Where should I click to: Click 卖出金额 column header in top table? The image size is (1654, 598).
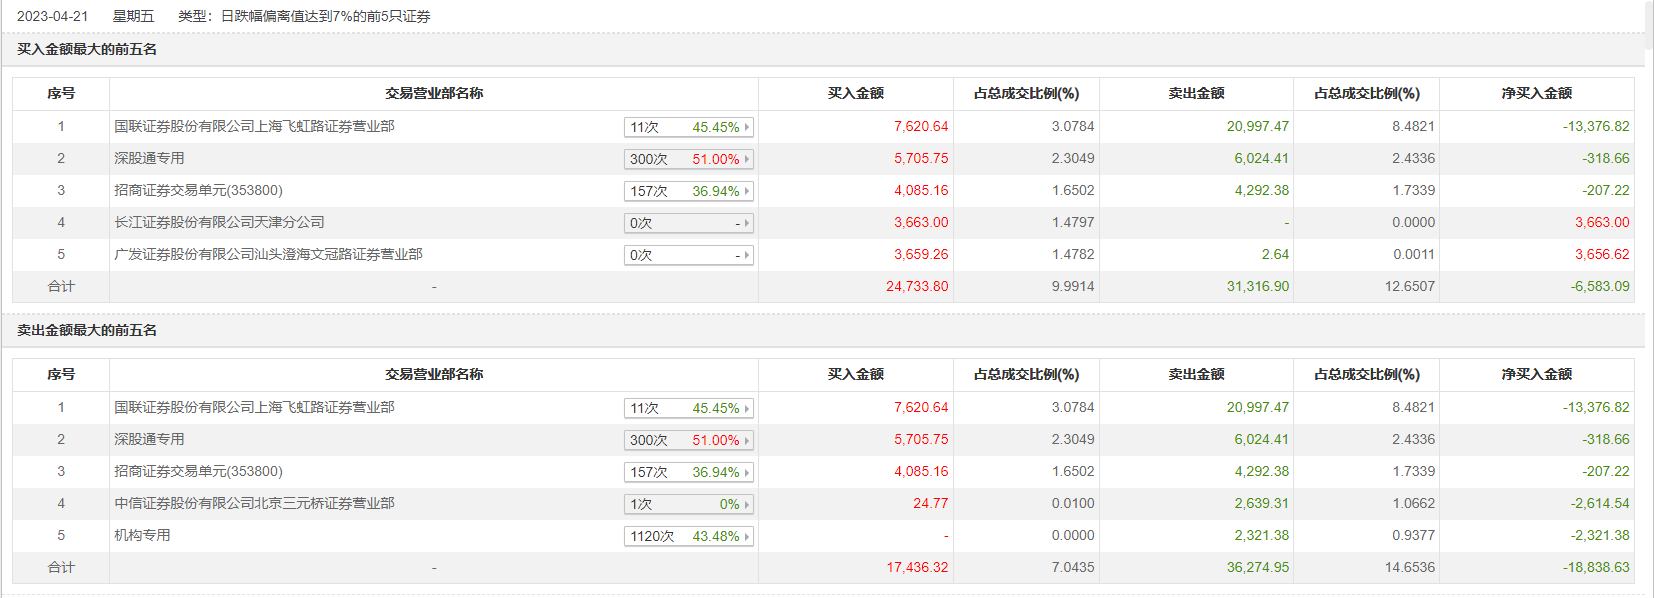click(x=1196, y=93)
